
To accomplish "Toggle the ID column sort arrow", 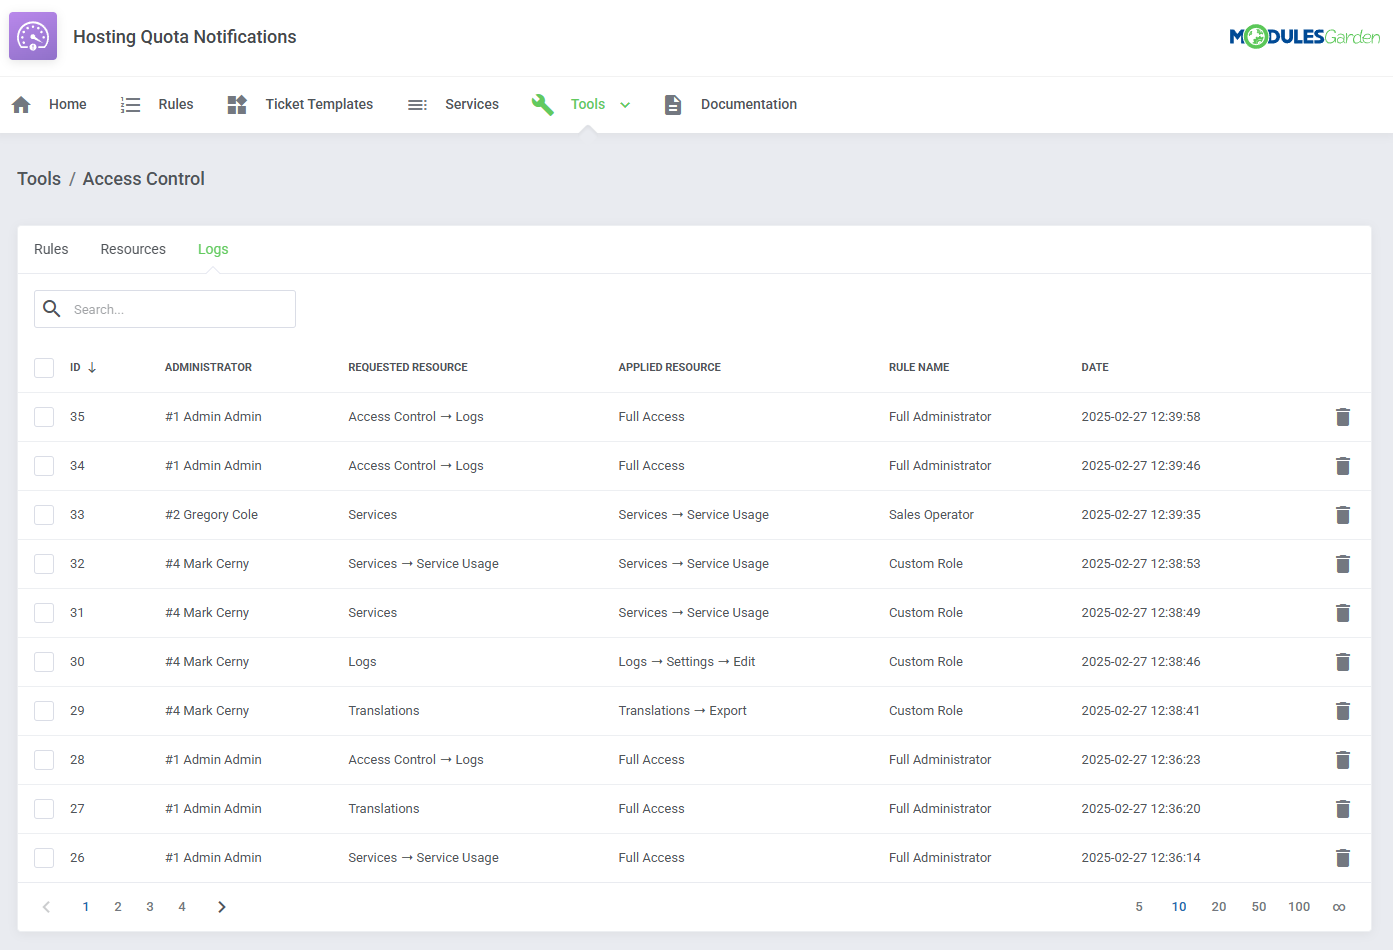I will pos(91,367).
